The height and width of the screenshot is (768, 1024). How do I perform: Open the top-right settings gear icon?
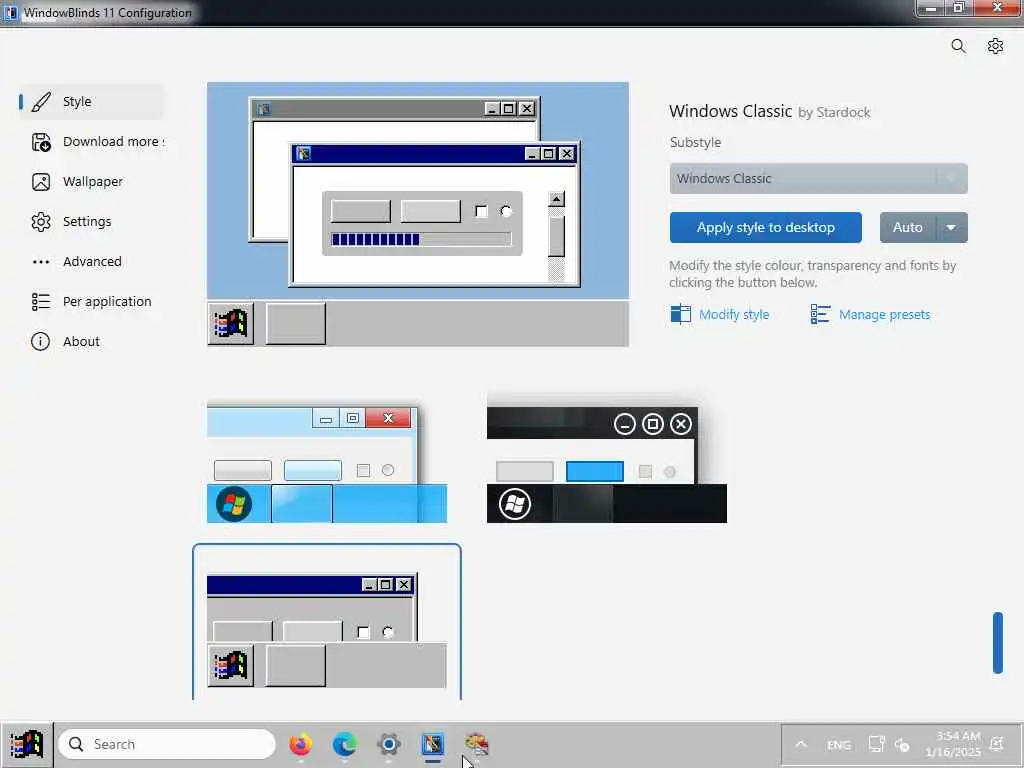995,46
